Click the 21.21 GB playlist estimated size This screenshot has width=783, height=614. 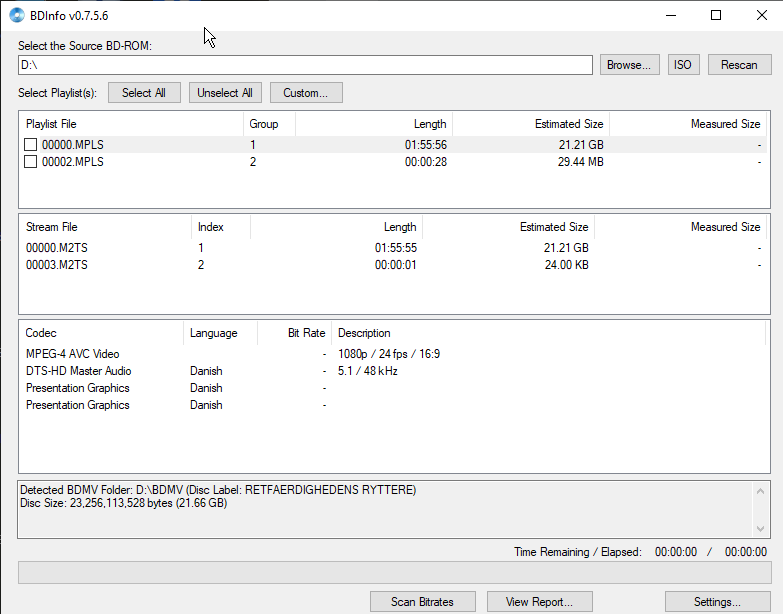pyautogui.click(x=581, y=145)
